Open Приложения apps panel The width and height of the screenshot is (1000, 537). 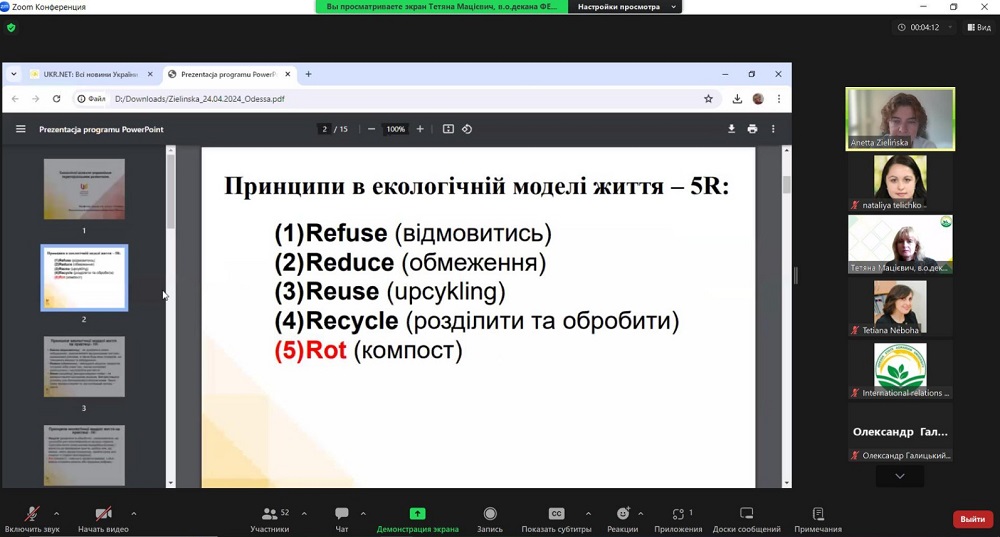coord(678,514)
